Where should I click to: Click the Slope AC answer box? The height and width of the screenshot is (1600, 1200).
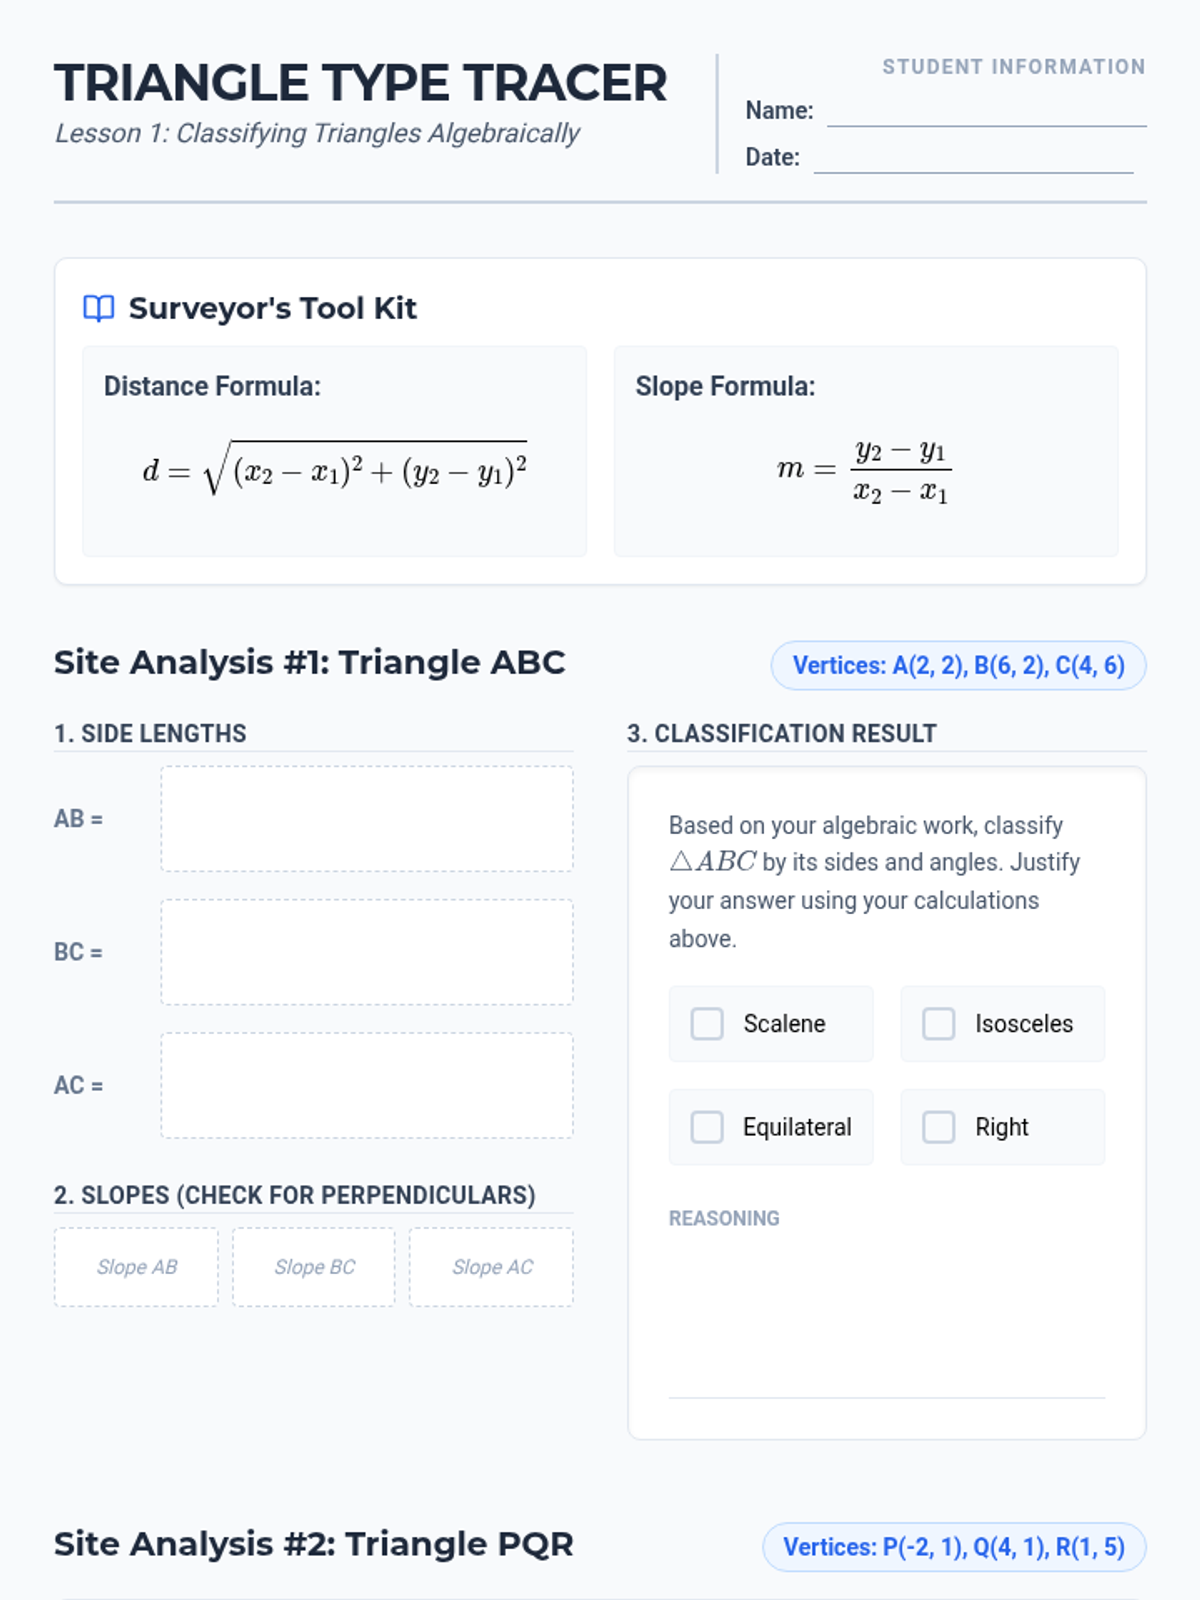pos(492,1267)
